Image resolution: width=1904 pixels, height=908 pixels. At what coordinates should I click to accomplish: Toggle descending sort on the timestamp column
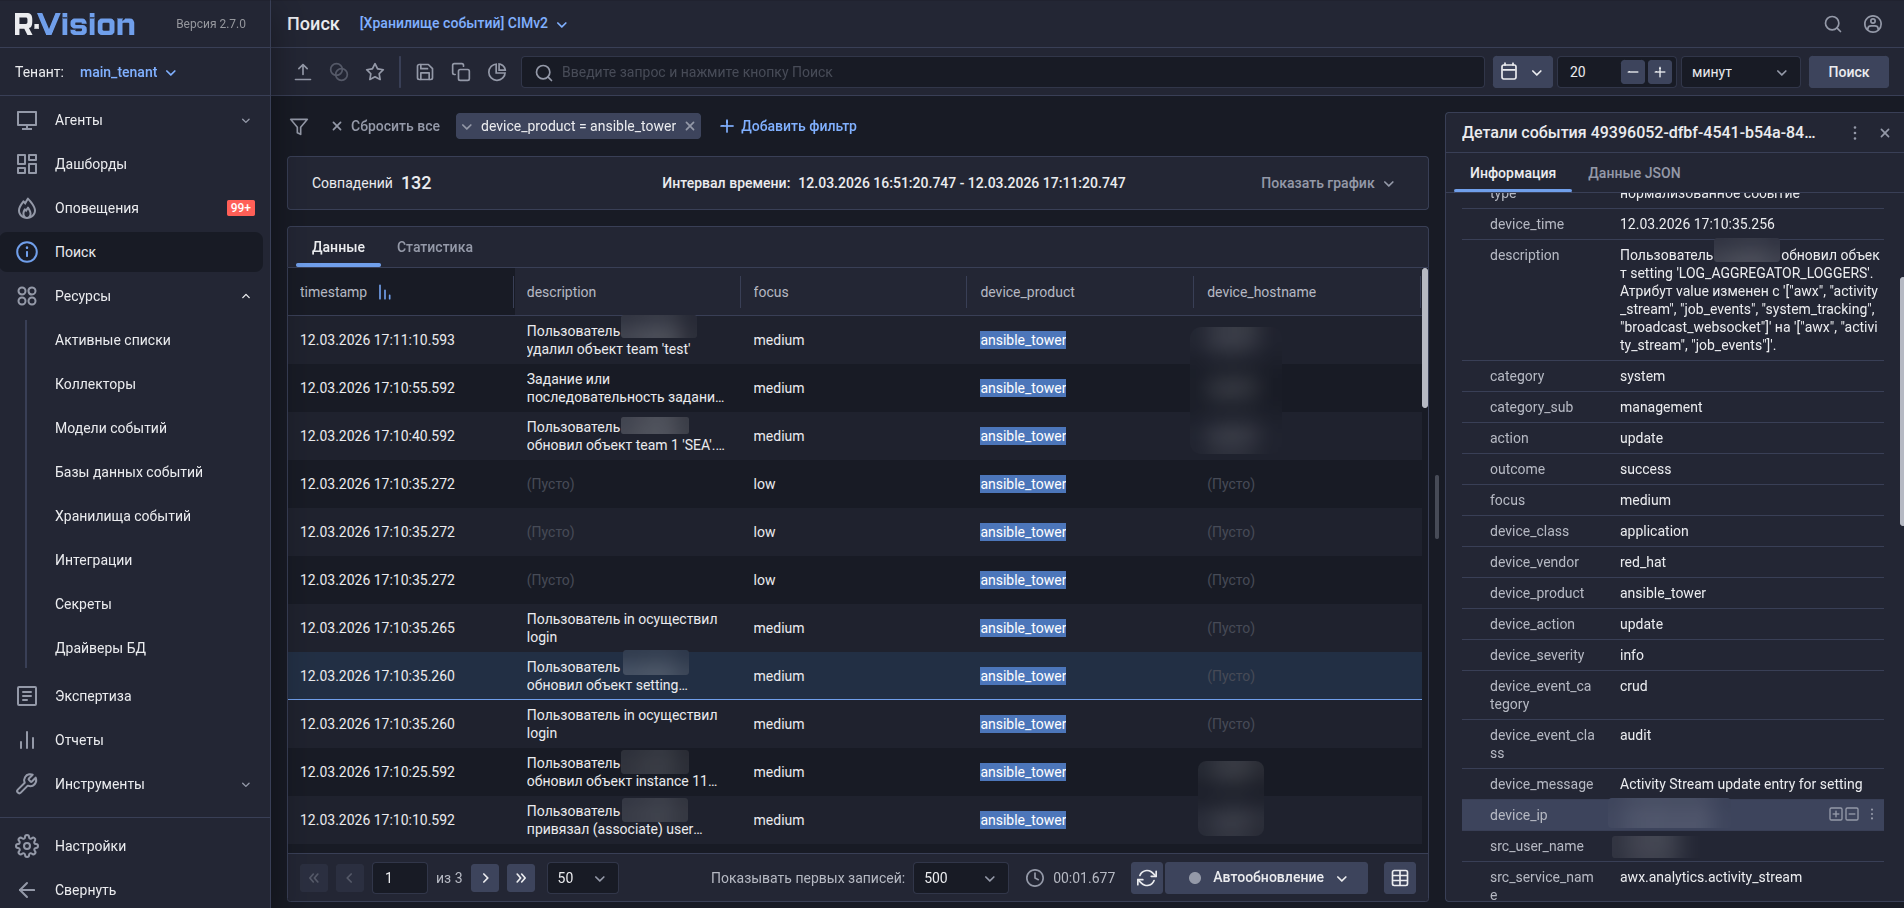point(384,291)
